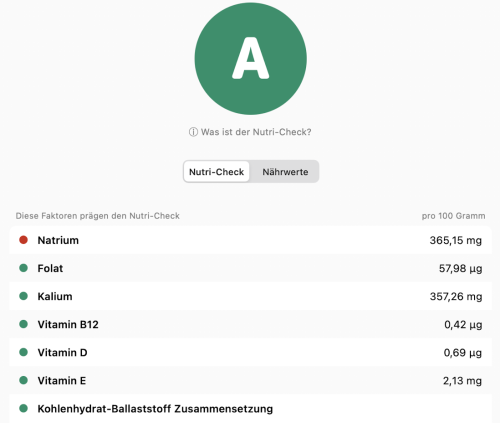500x423 pixels.
Task: Click the green dot beside Vitamin E
Action: (x=23, y=380)
